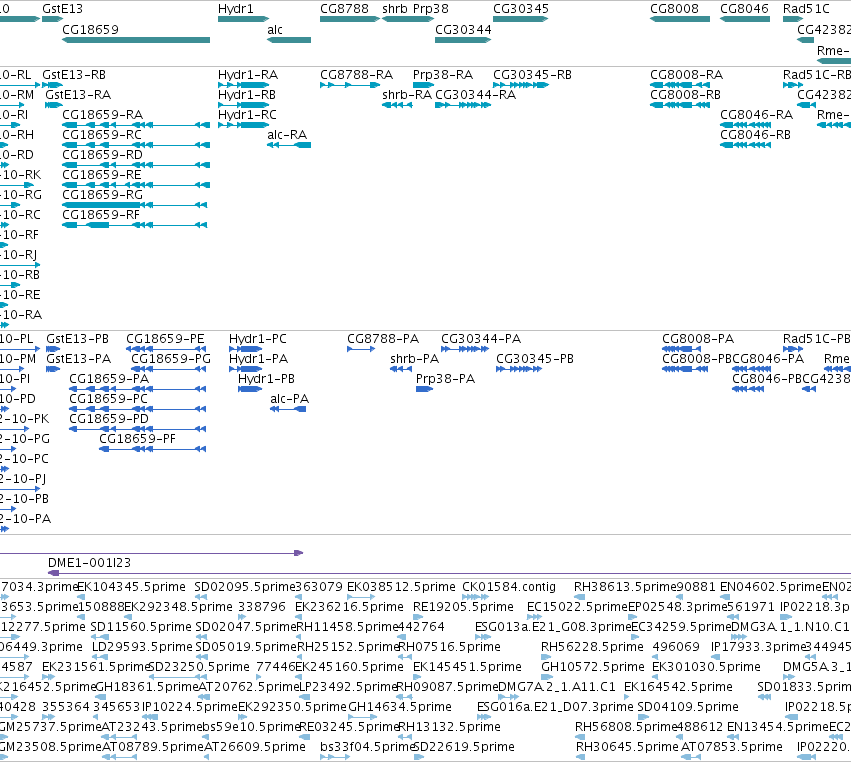The width and height of the screenshot is (851, 762).
Task: Click the GstE13-PA protein label
Action: [79, 359]
